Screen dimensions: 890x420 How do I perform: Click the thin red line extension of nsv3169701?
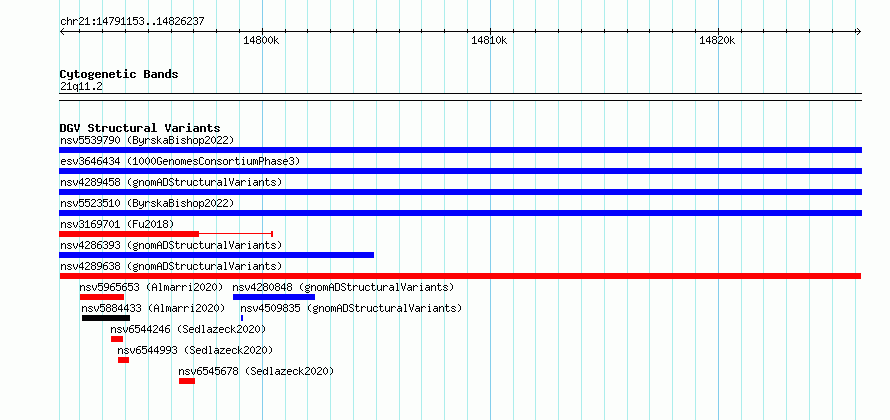click(x=236, y=234)
